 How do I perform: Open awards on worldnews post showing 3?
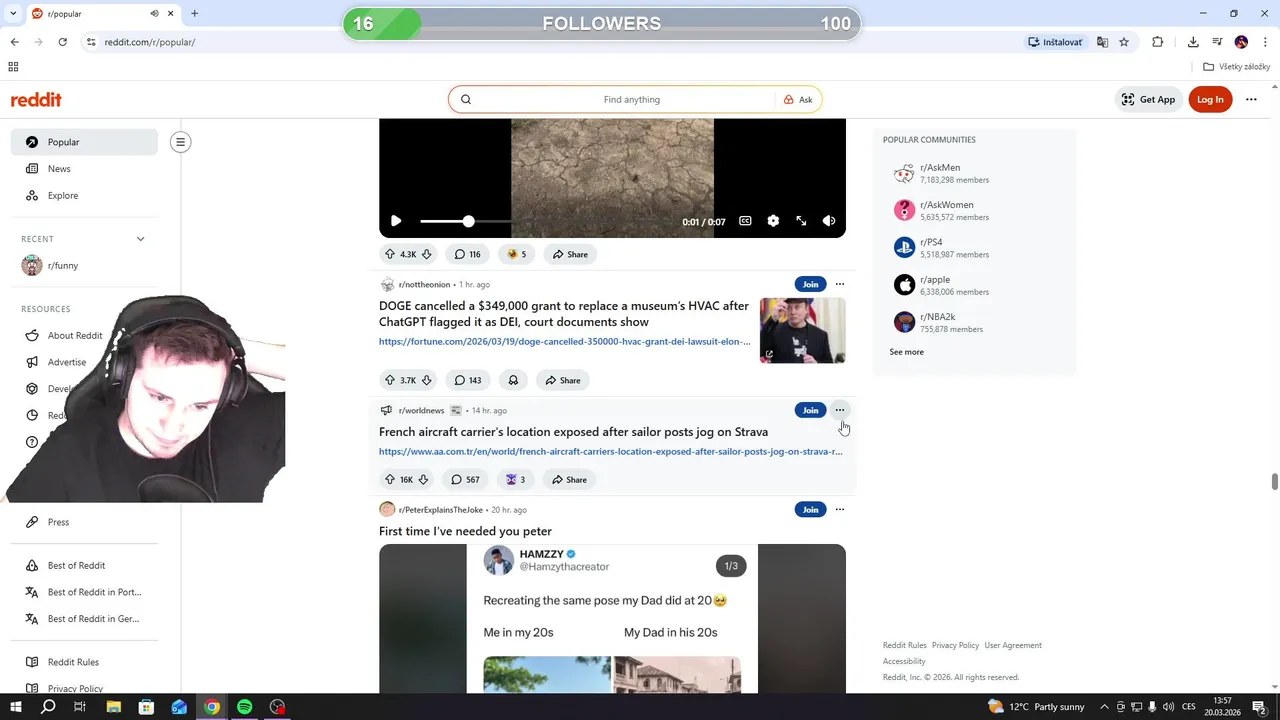pos(515,480)
